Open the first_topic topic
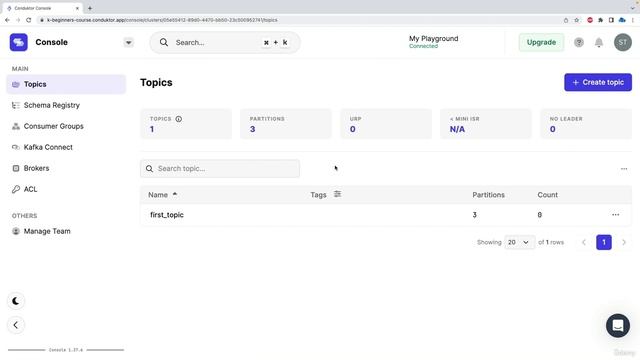 [167, 215]
